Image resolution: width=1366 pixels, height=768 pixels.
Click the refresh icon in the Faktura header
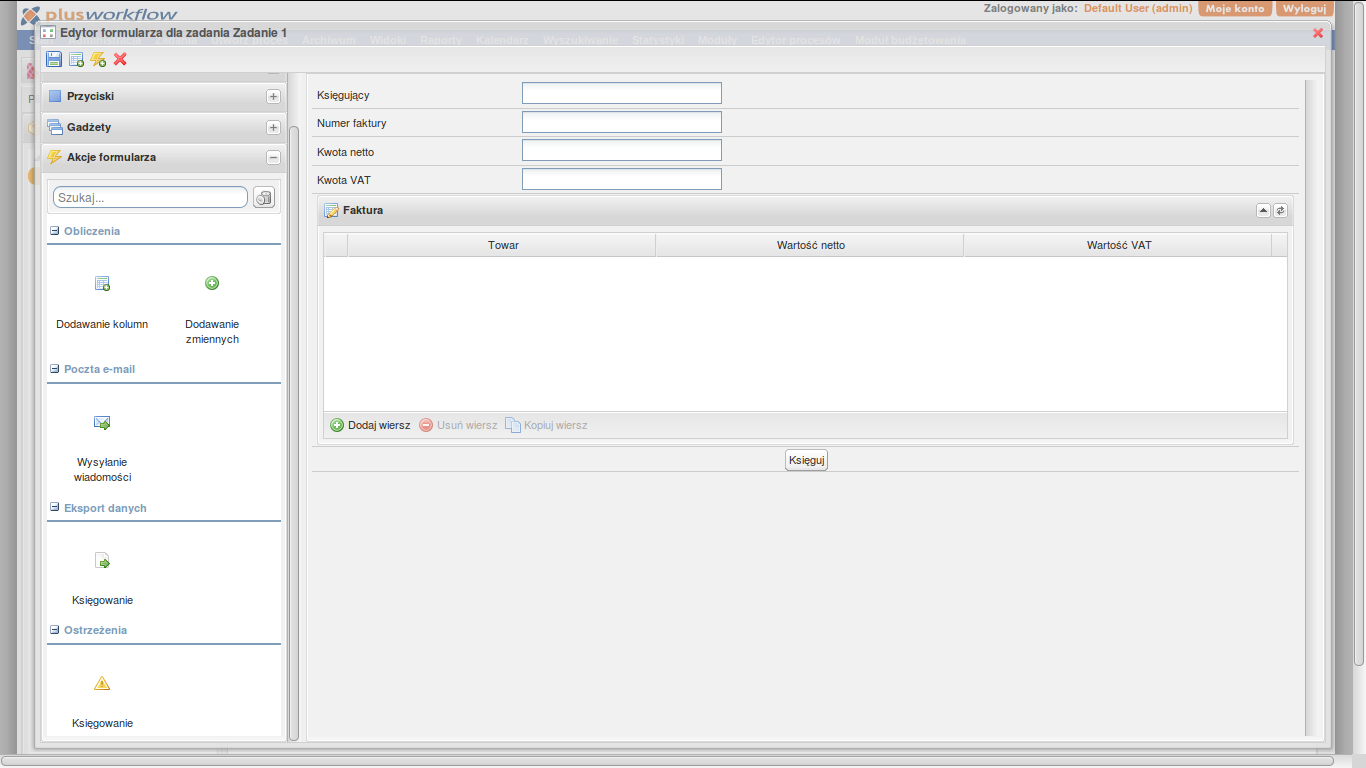click(1280, 210)
